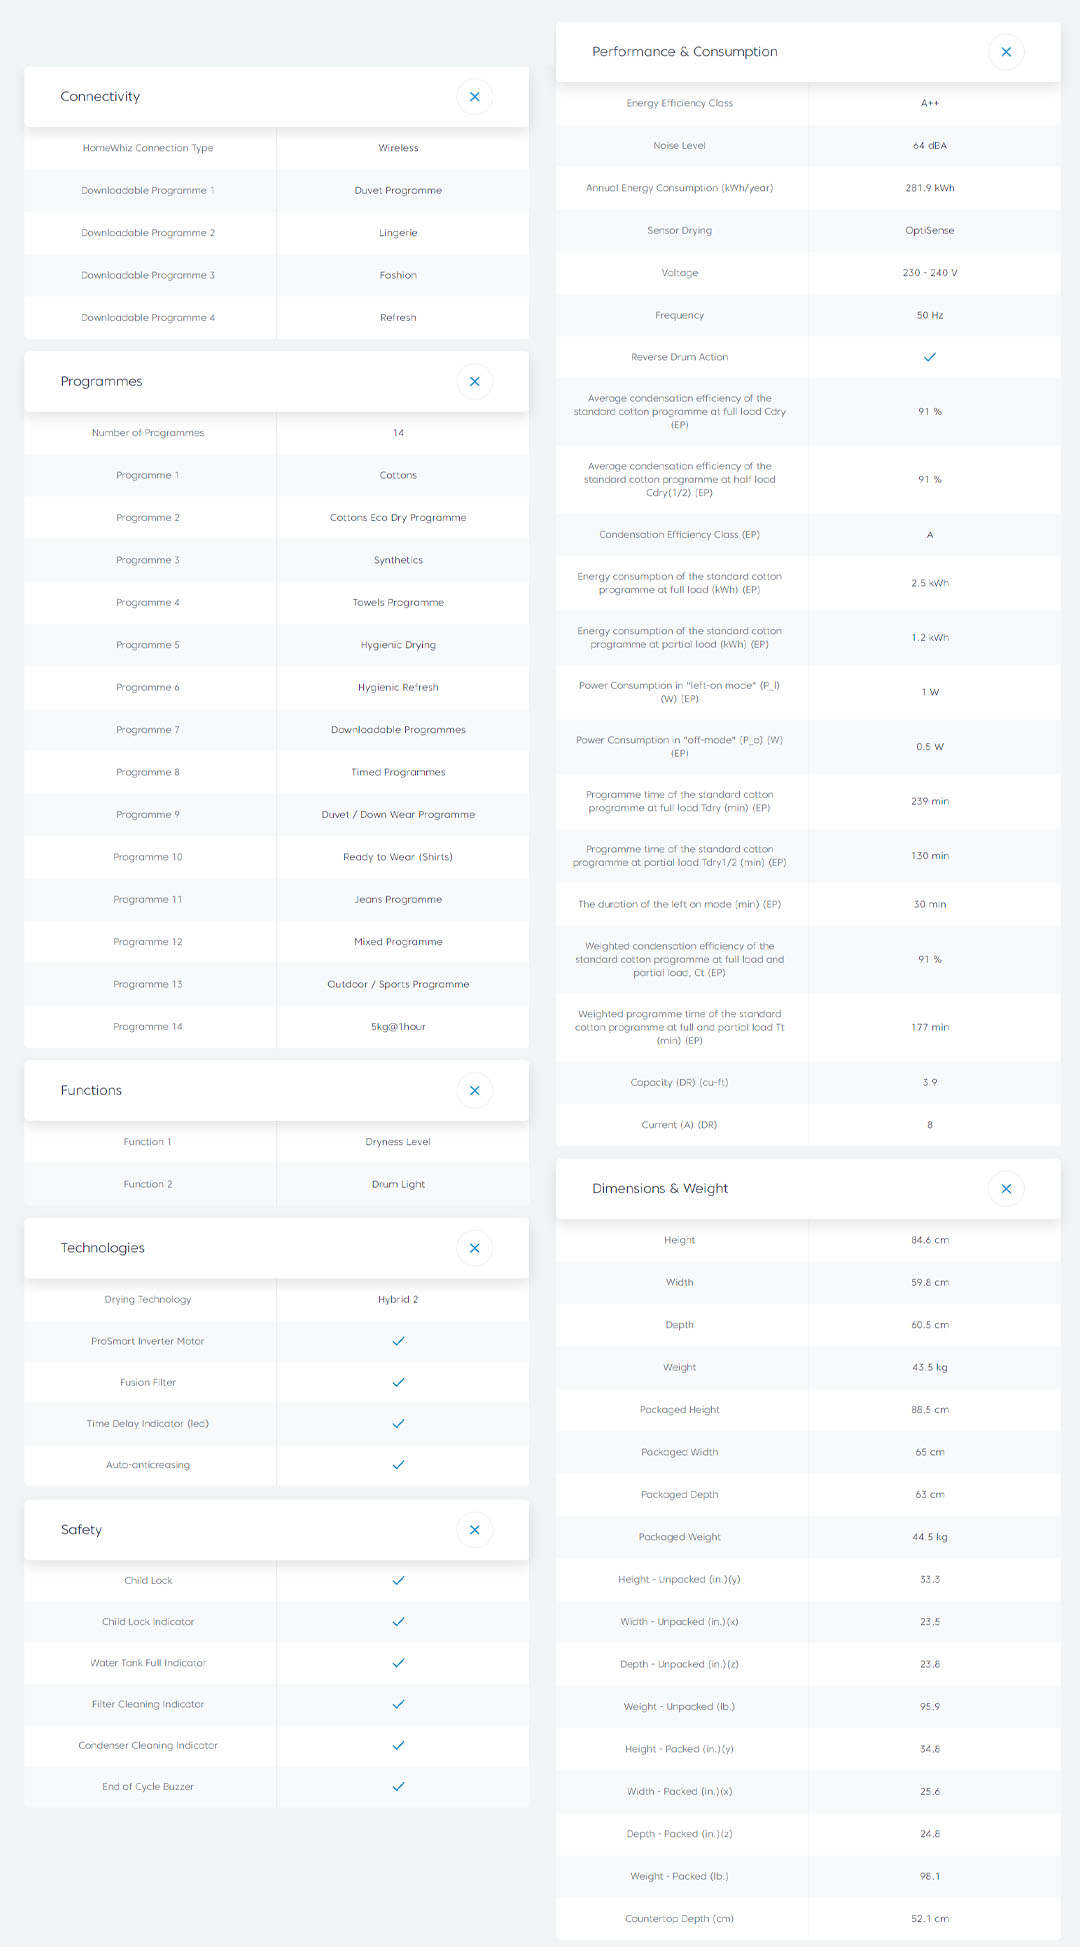Collapse Dimensions & Weight using X icon
The image size is (1080, 1955).
(1006, 1189)
